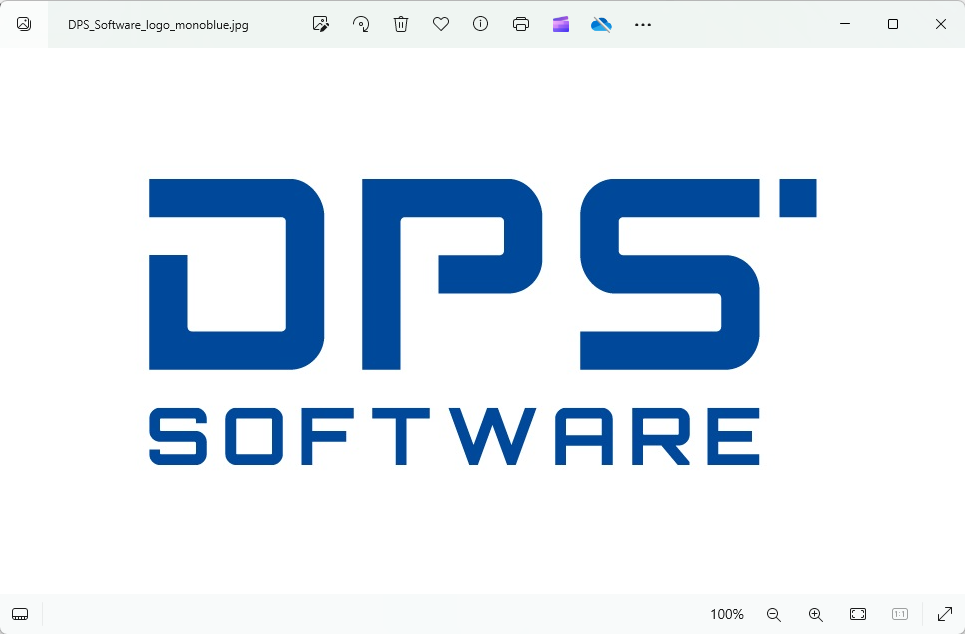Zoom in with the plus magnifier
Image resolution: width=965 pixels, height=634 pixels.
pos(816,614)
